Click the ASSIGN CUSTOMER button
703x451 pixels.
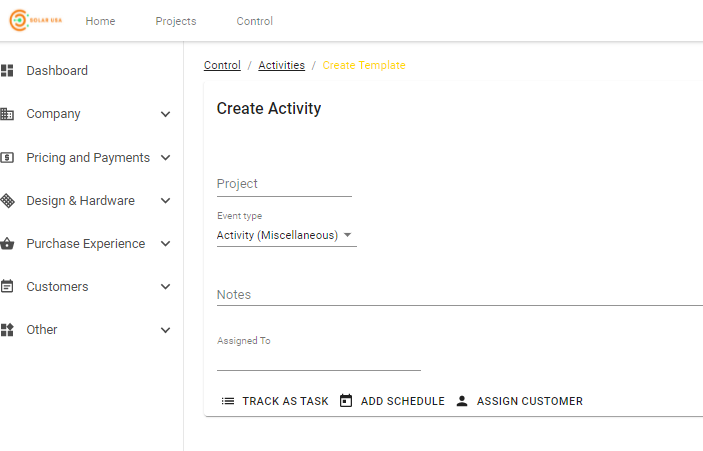[519, 401]
